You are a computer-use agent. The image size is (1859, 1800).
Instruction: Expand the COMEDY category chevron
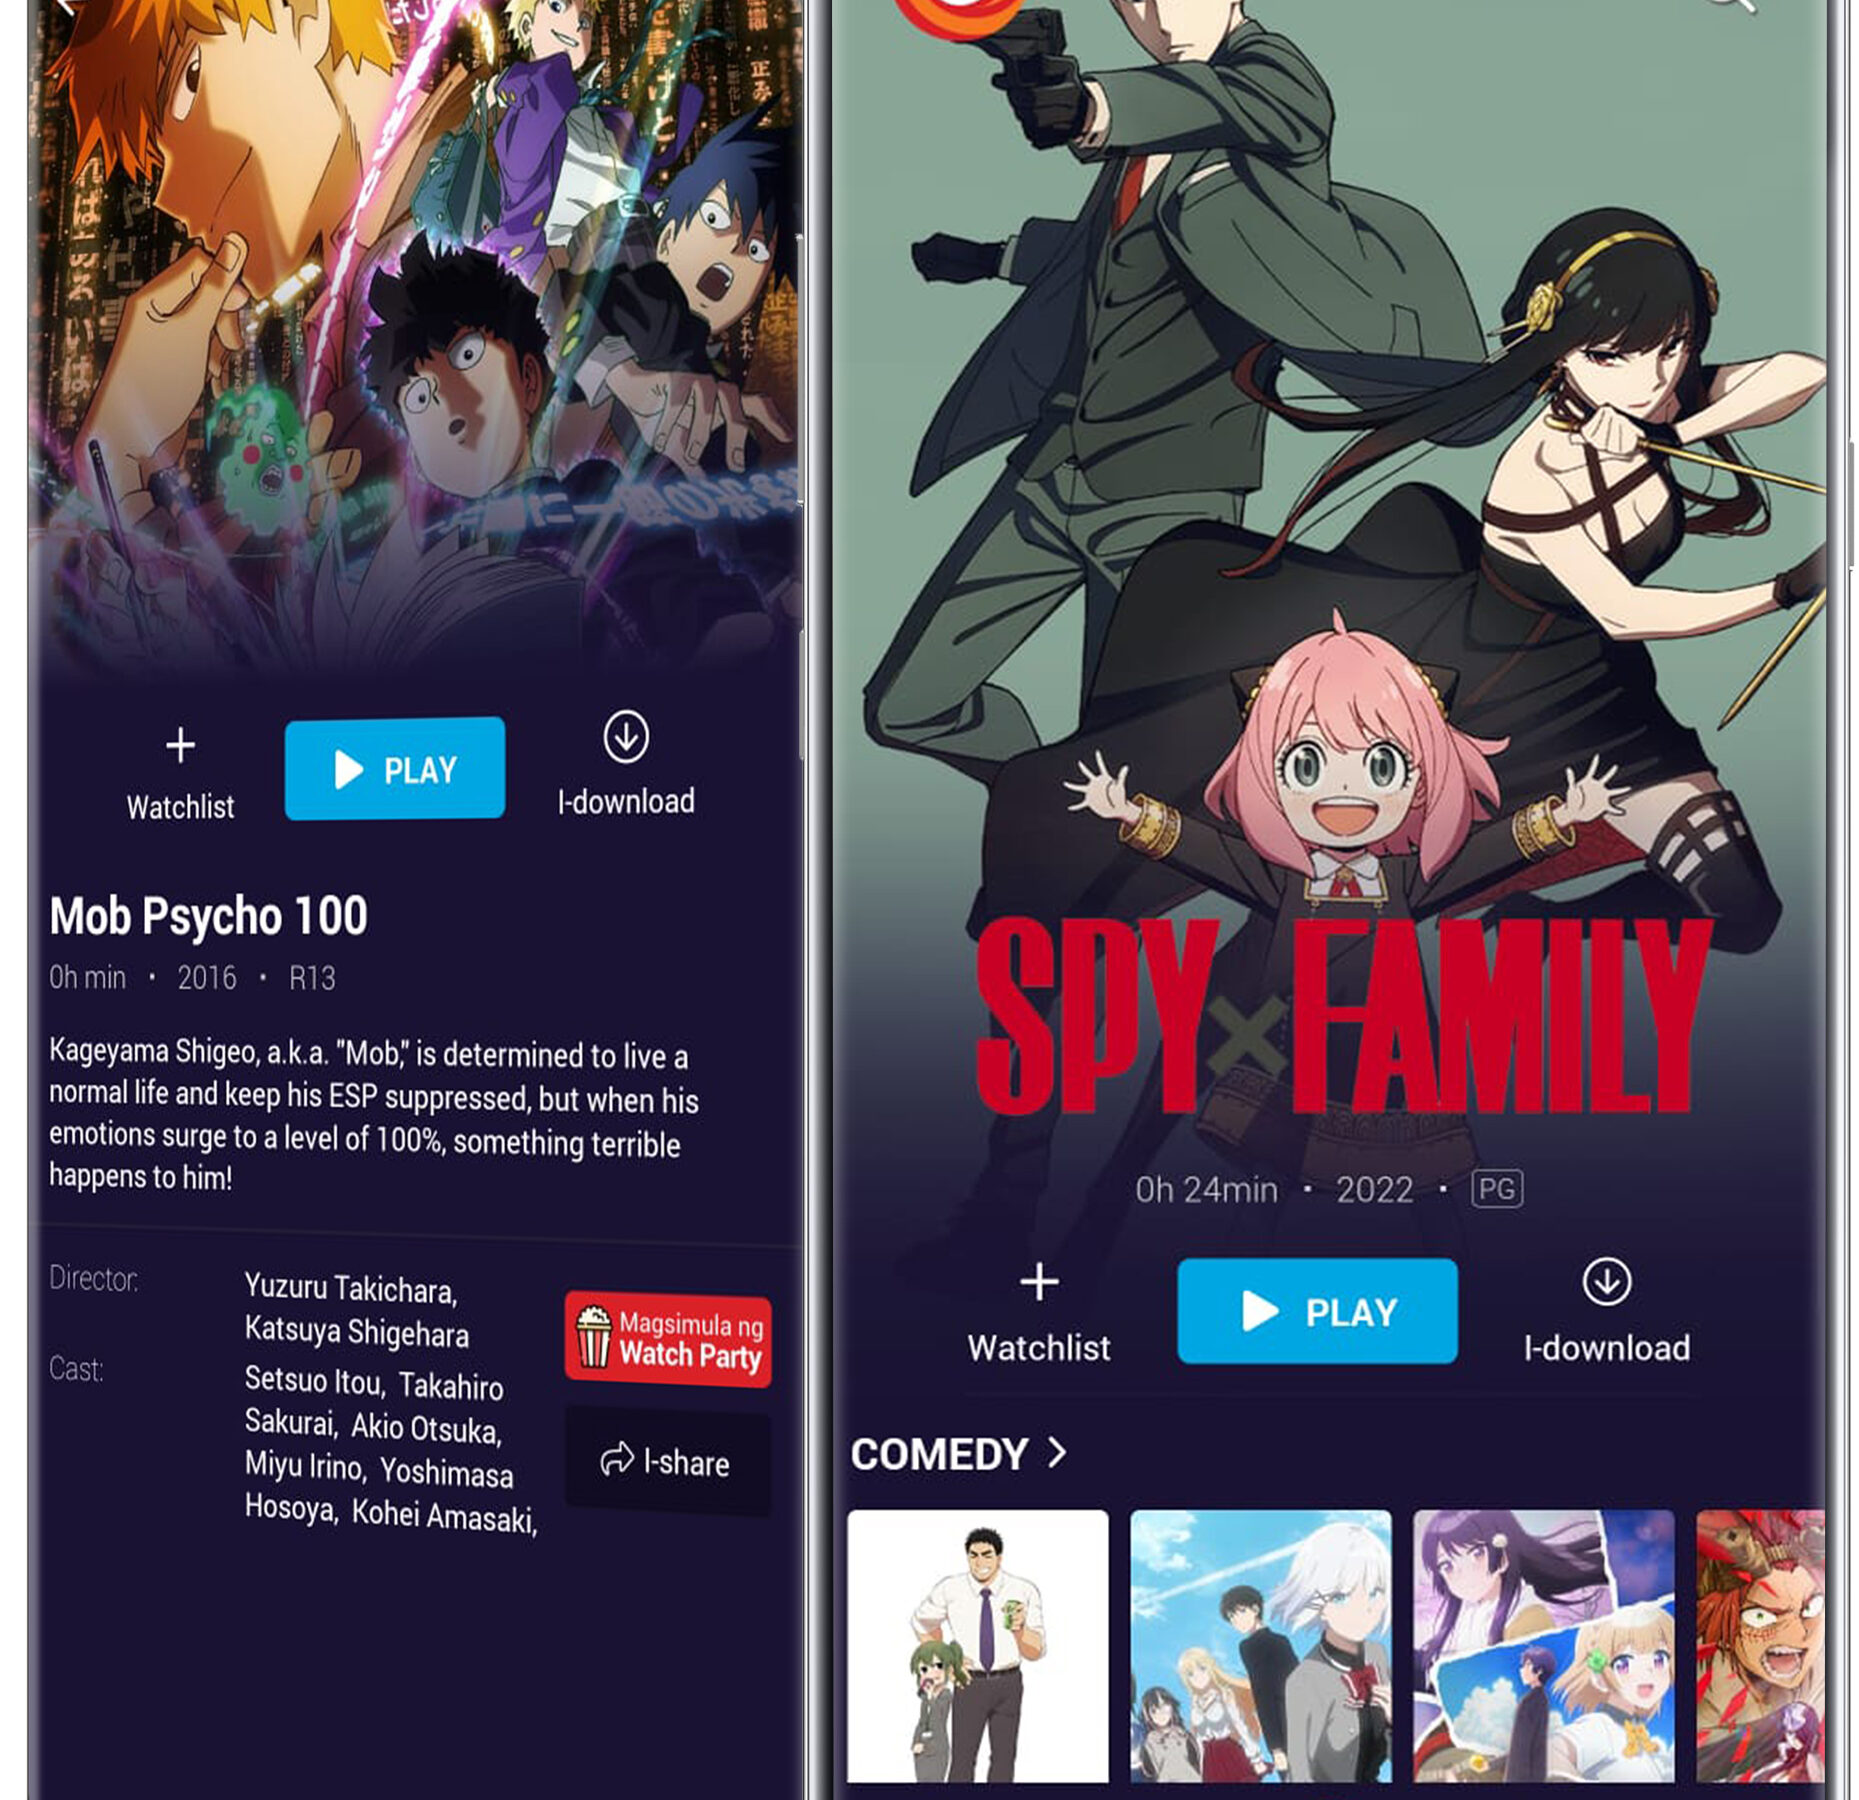coord(1057,1451)
